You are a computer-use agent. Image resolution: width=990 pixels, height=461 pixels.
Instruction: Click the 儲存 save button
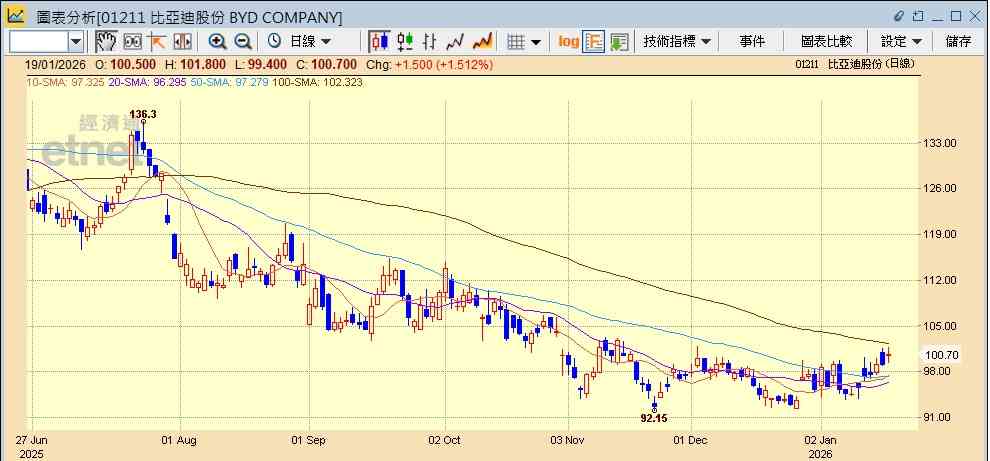point(958,42)
